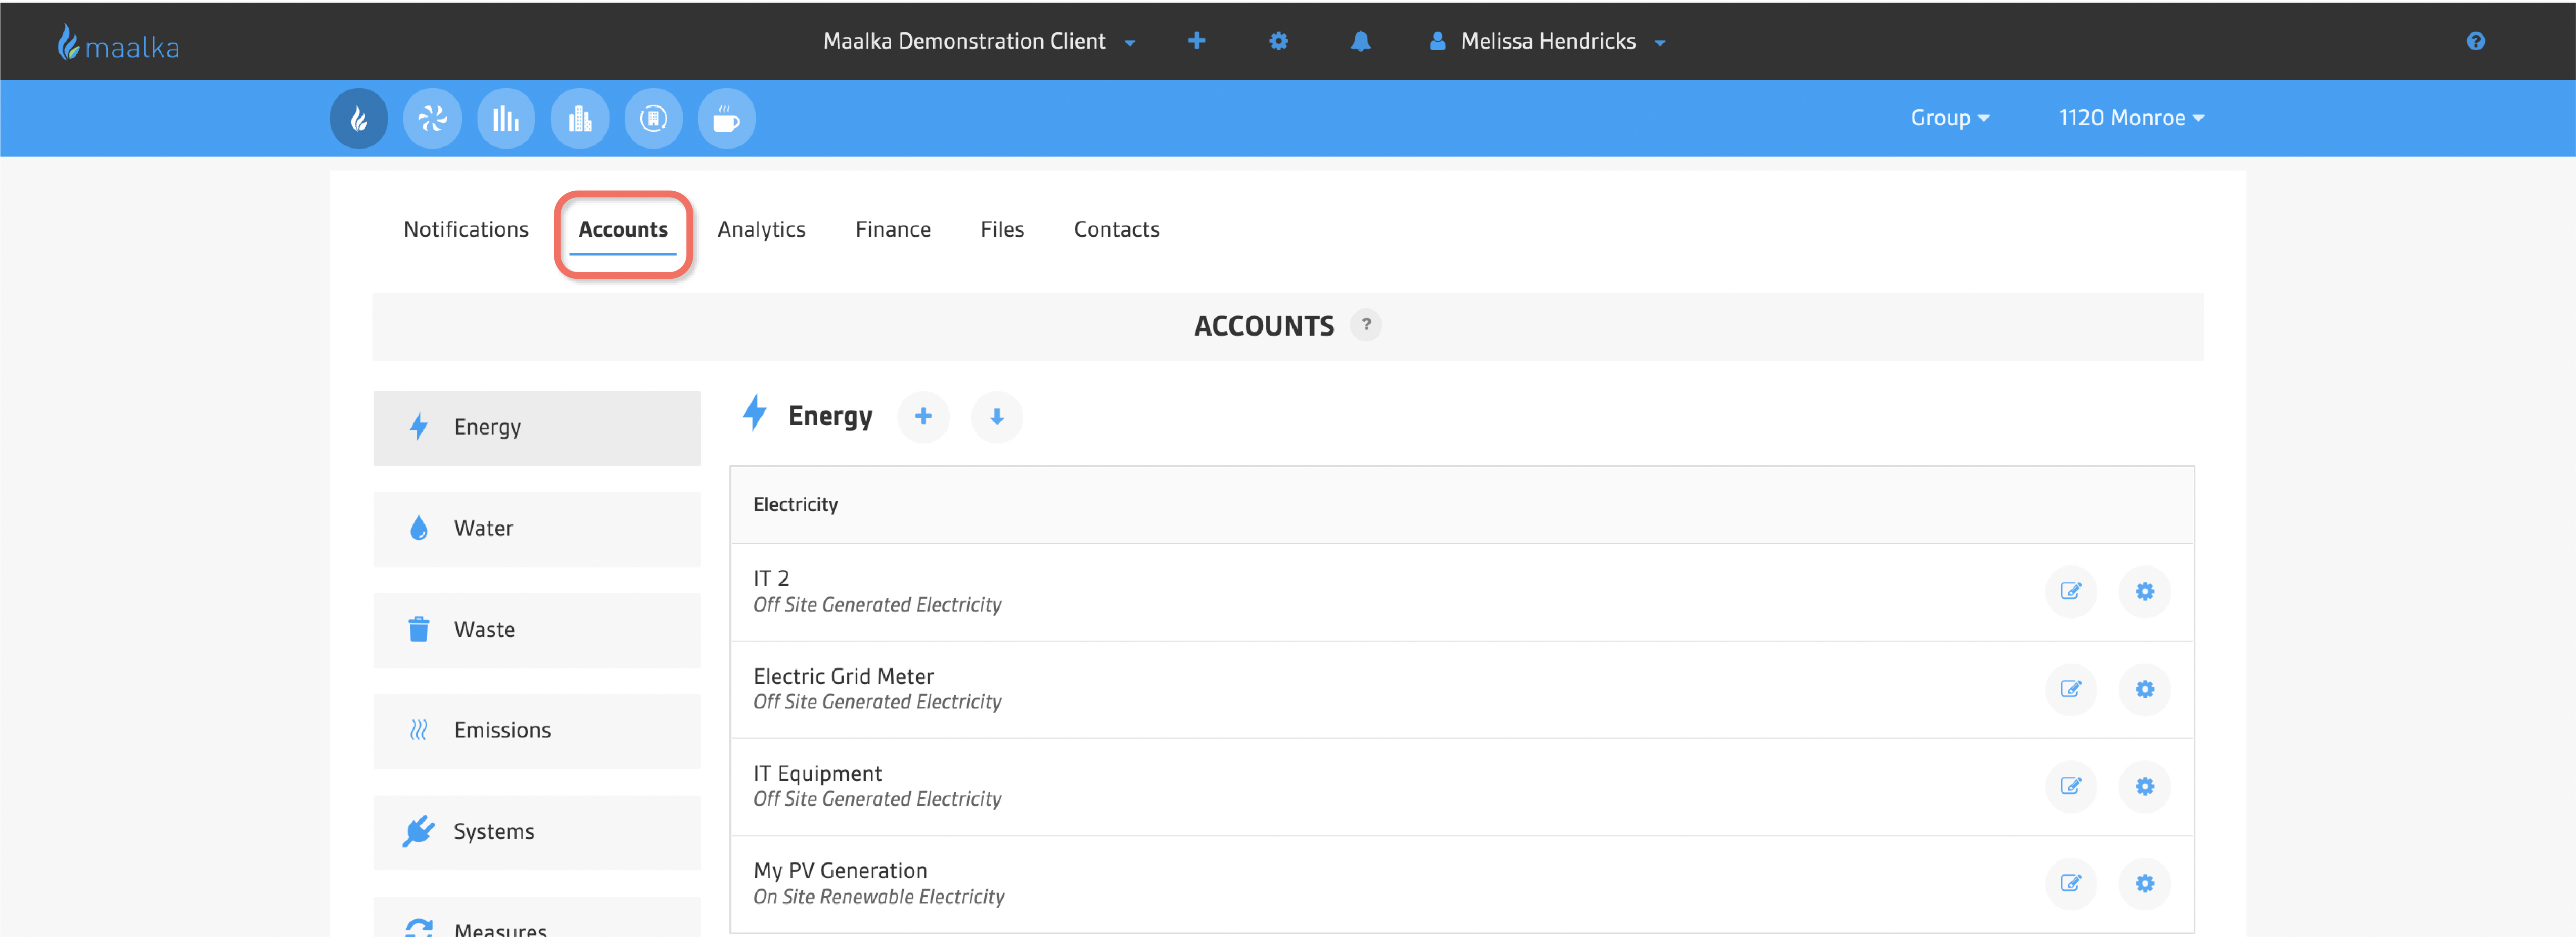Open the circled building badge module
The height and width of the screenshot is (937, 2576).
point(653,119)
